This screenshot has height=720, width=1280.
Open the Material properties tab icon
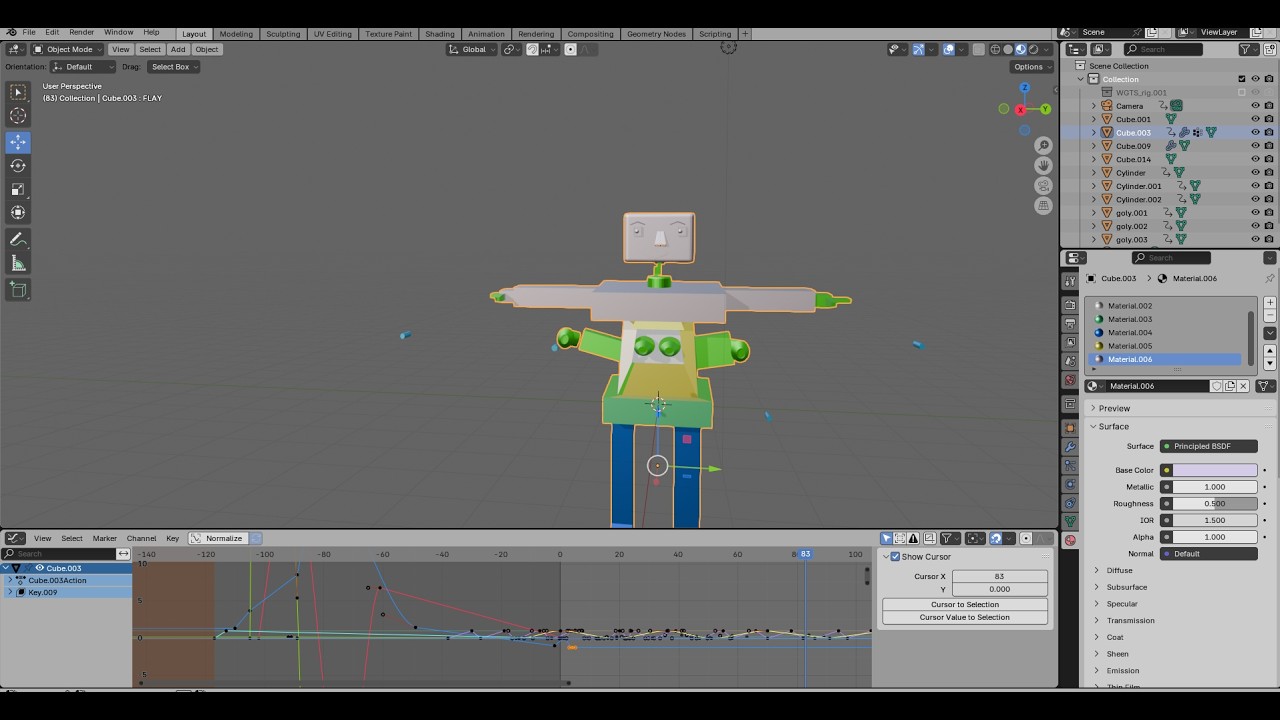pos(1070,540)
